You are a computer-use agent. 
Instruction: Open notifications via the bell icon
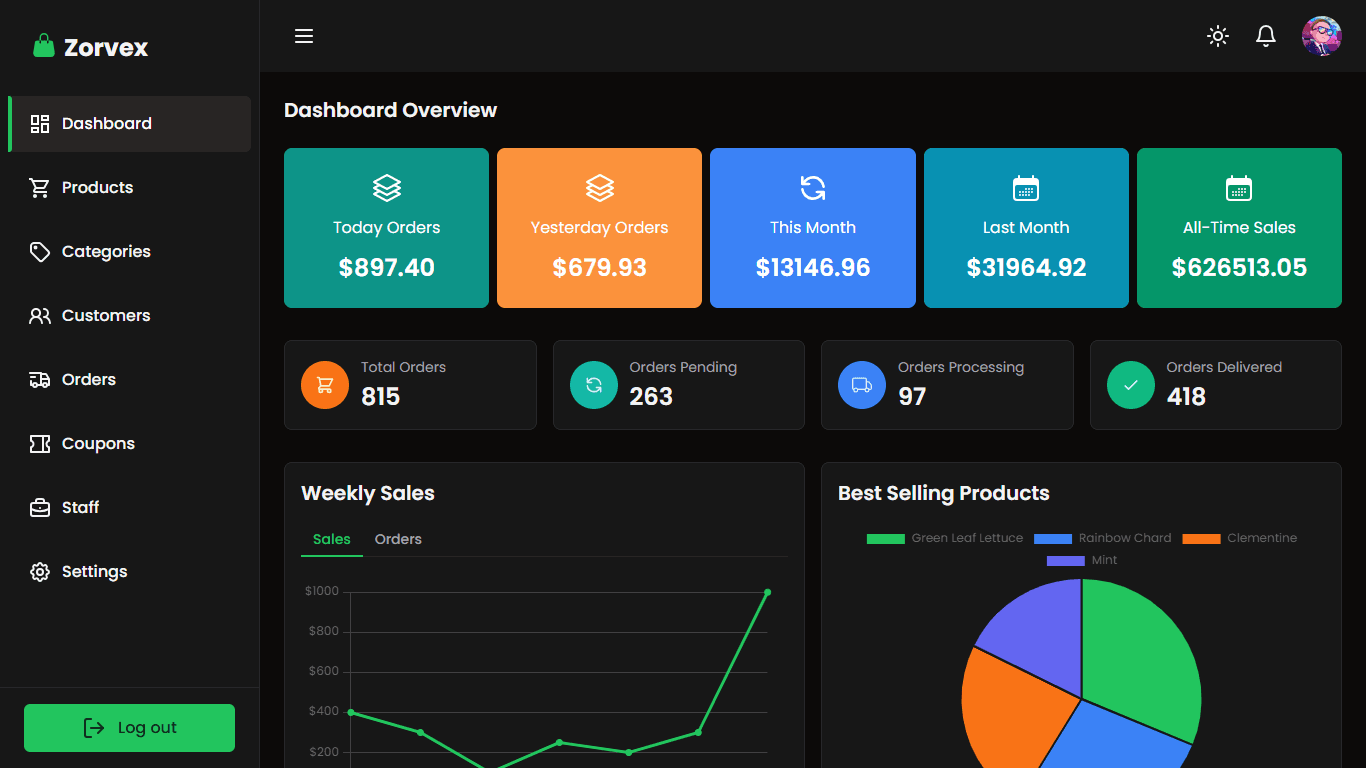tap(1265, 36)
